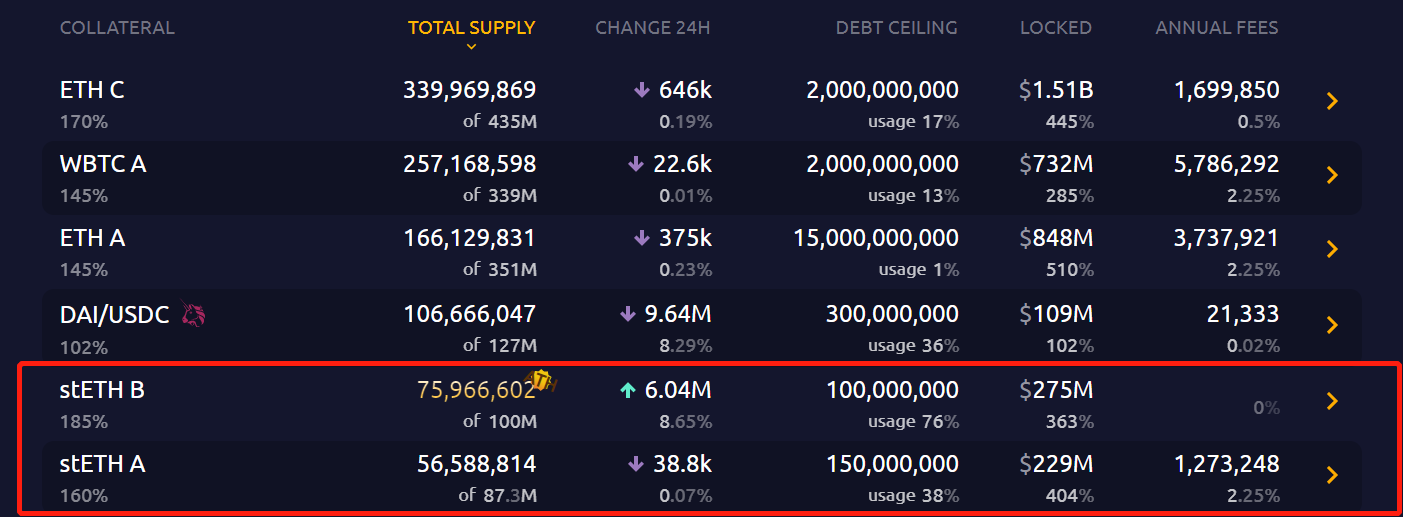Image resolution: width=1403 pixels, height=517 pixels.
Task: Click the gold badge icon on stETH B supply
Action: (542, 381)
